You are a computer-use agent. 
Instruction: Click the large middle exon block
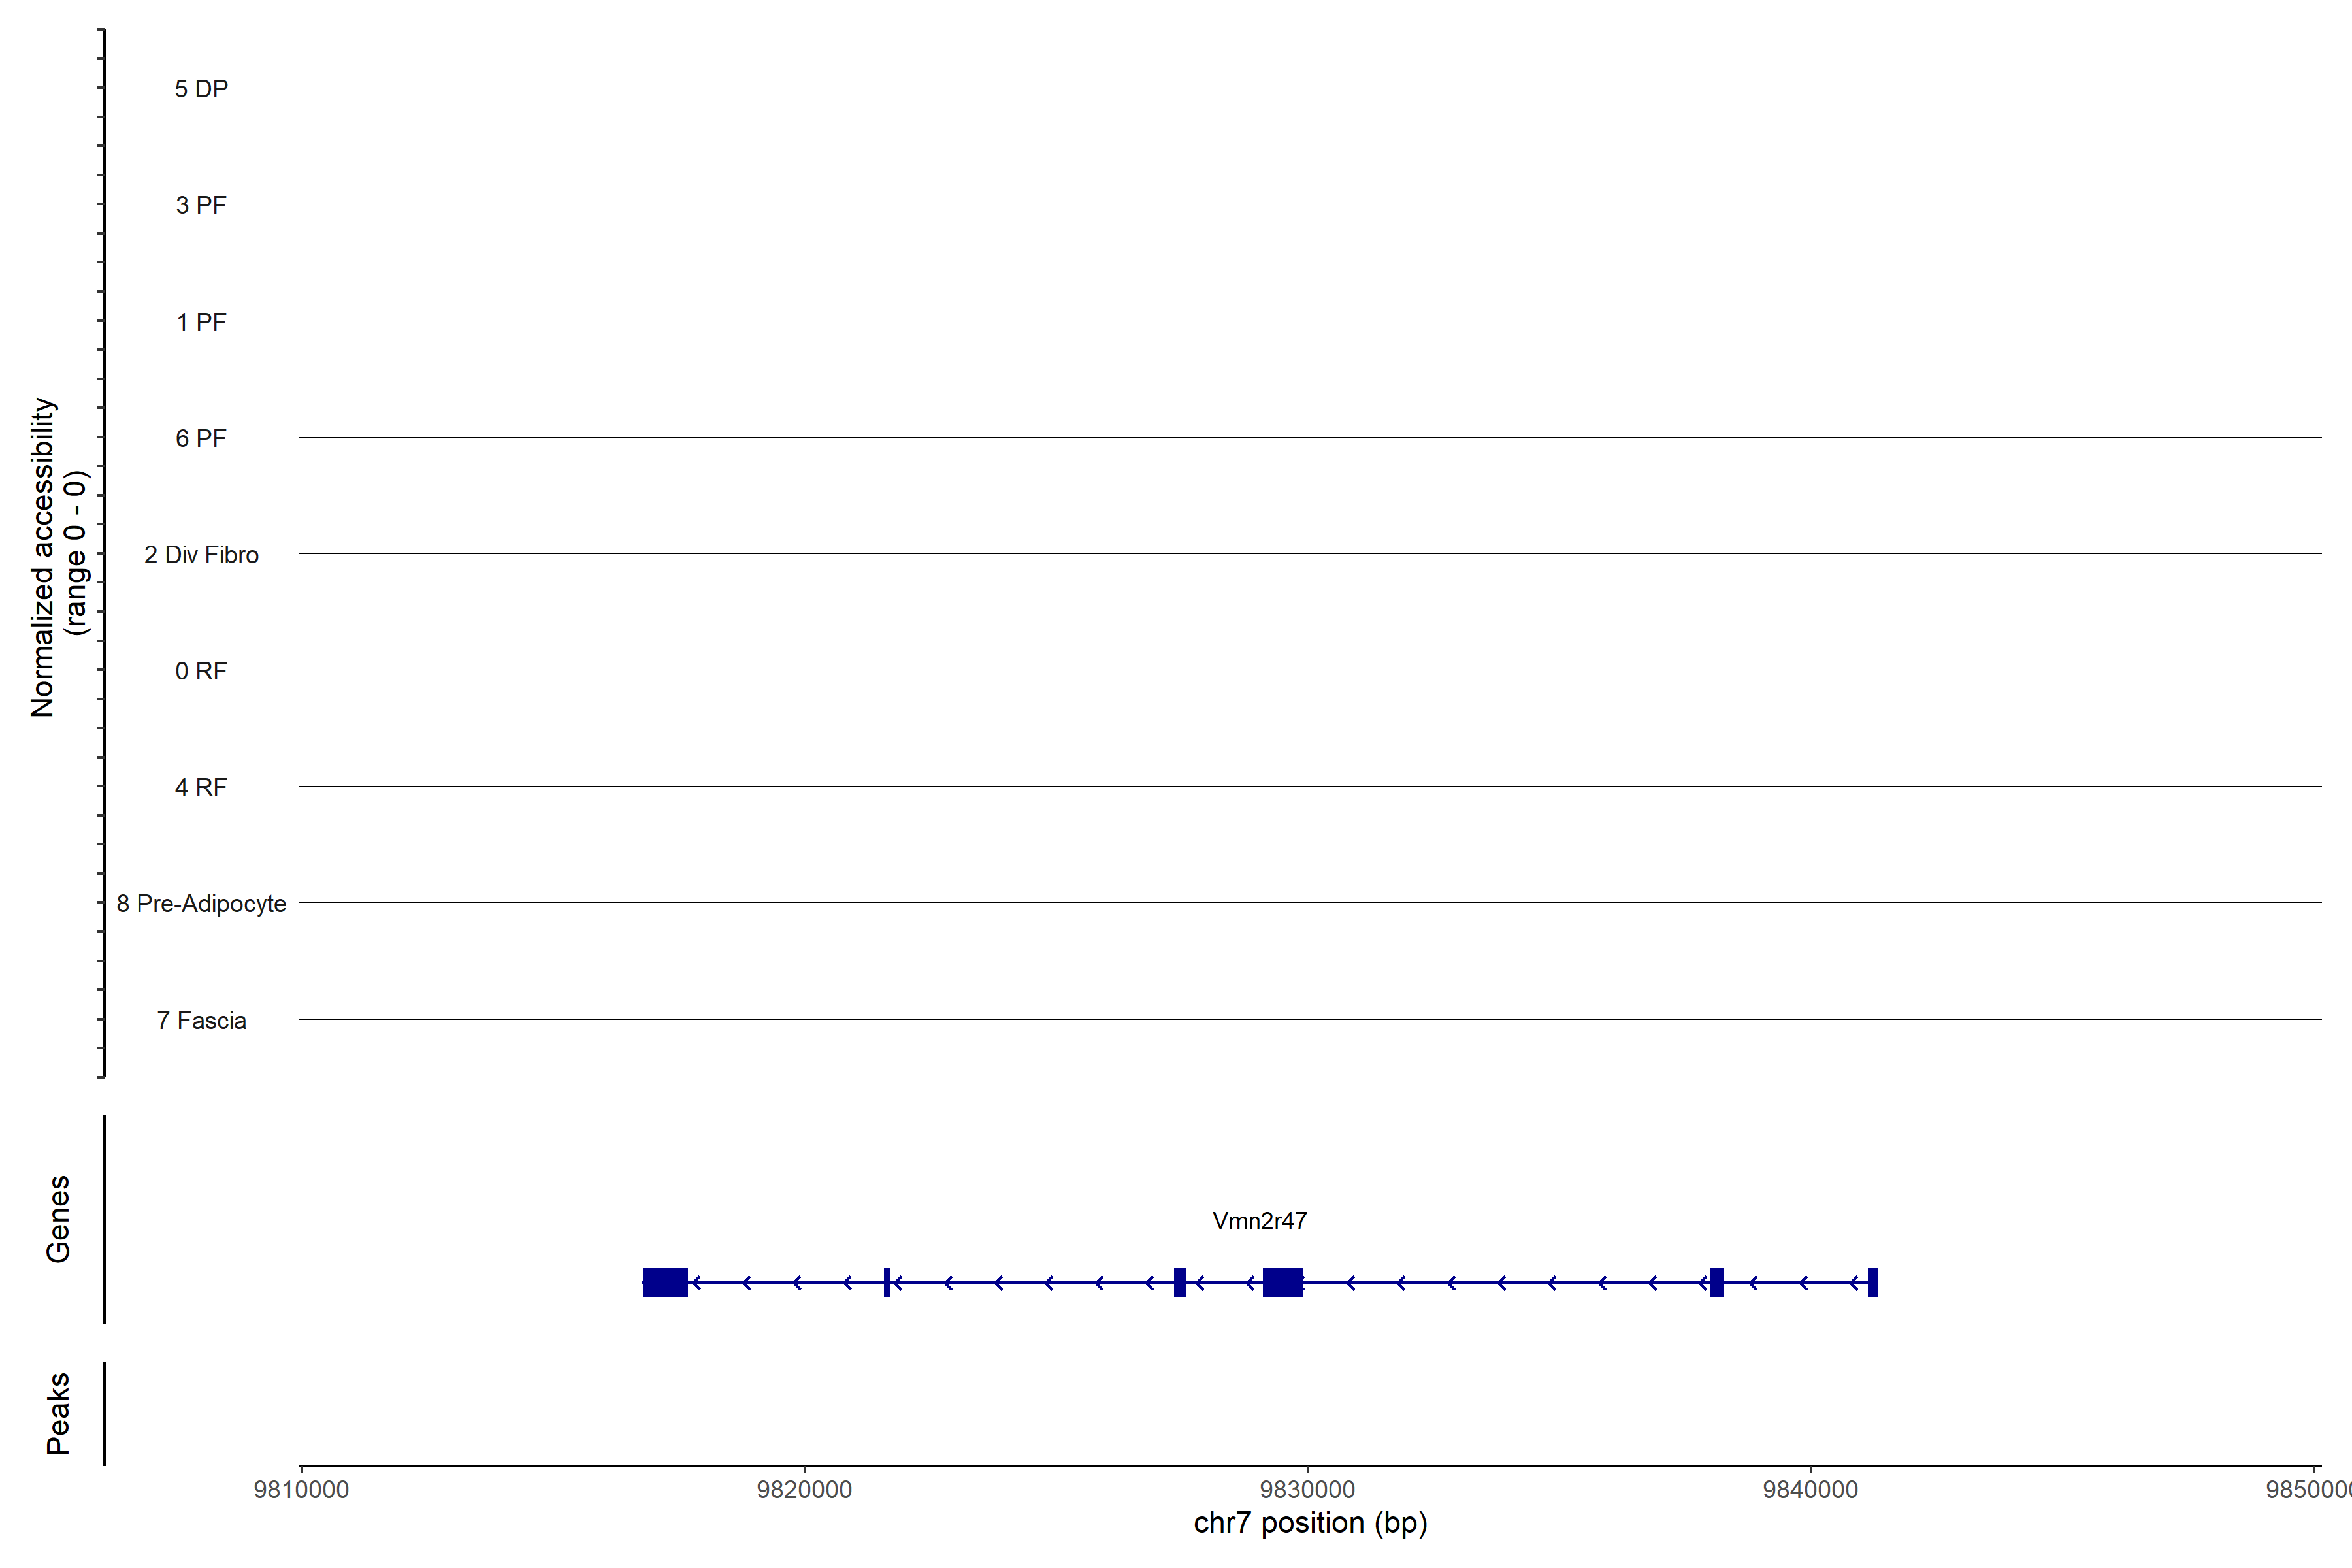(x=1282, y=1282)
